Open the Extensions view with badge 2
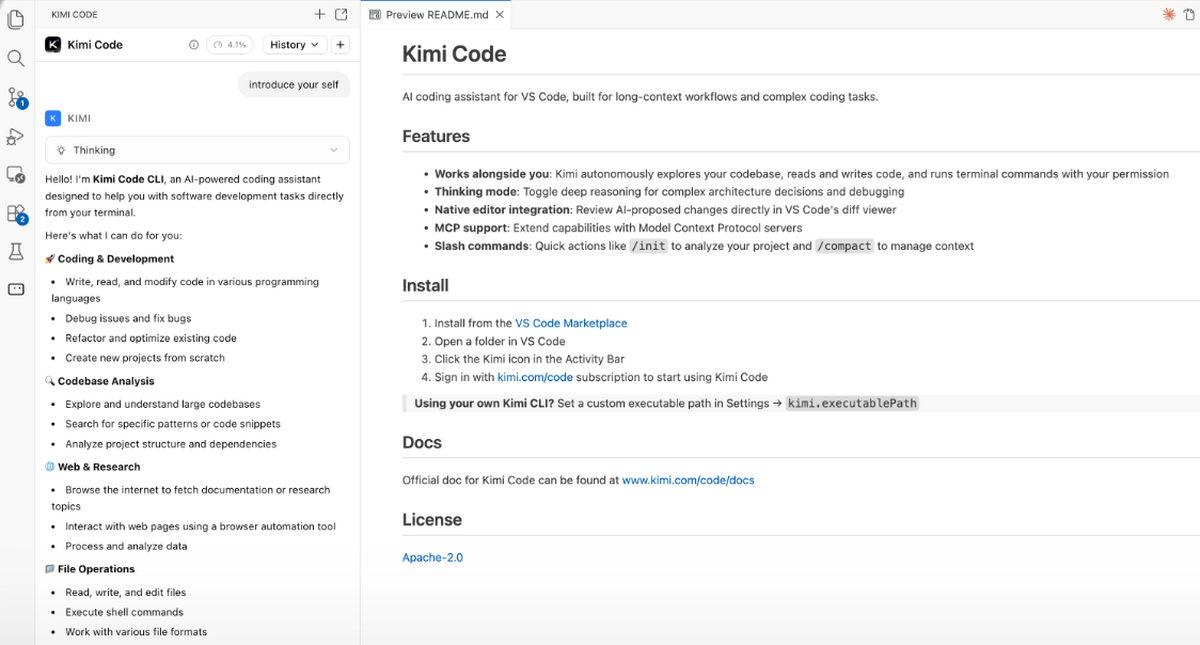 tap(16, 214)
